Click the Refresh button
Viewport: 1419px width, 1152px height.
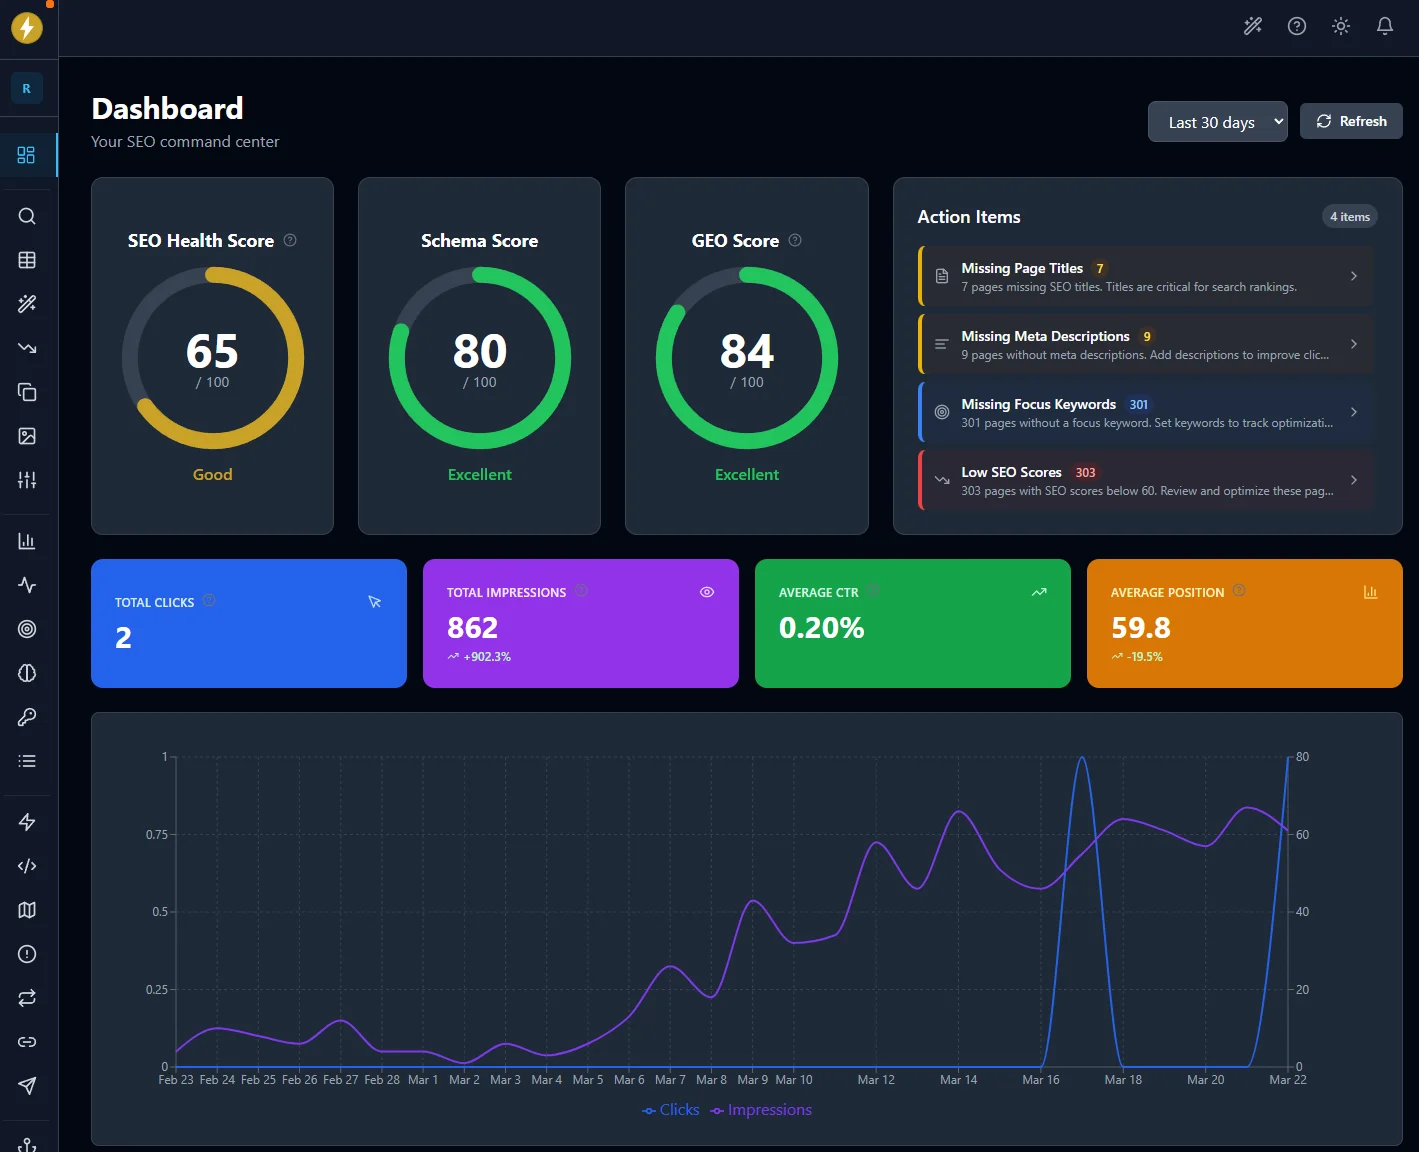[1351, 121]
